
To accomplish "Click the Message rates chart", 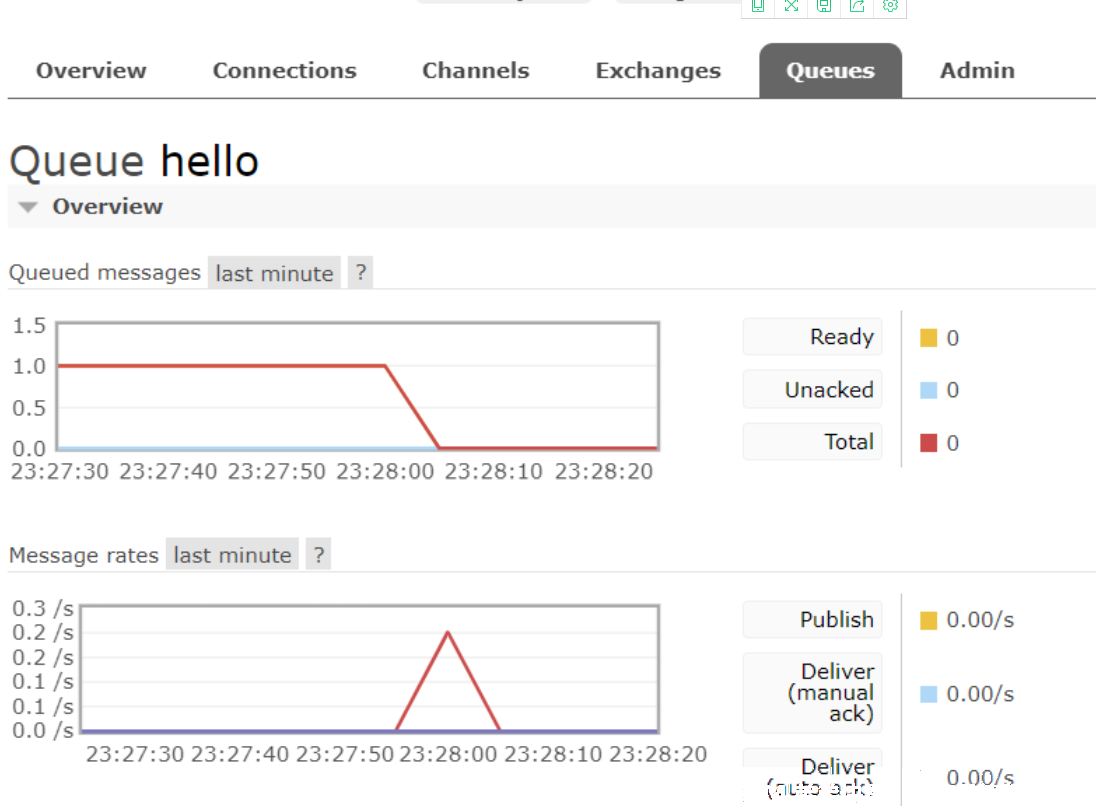I will click(370, 669).
